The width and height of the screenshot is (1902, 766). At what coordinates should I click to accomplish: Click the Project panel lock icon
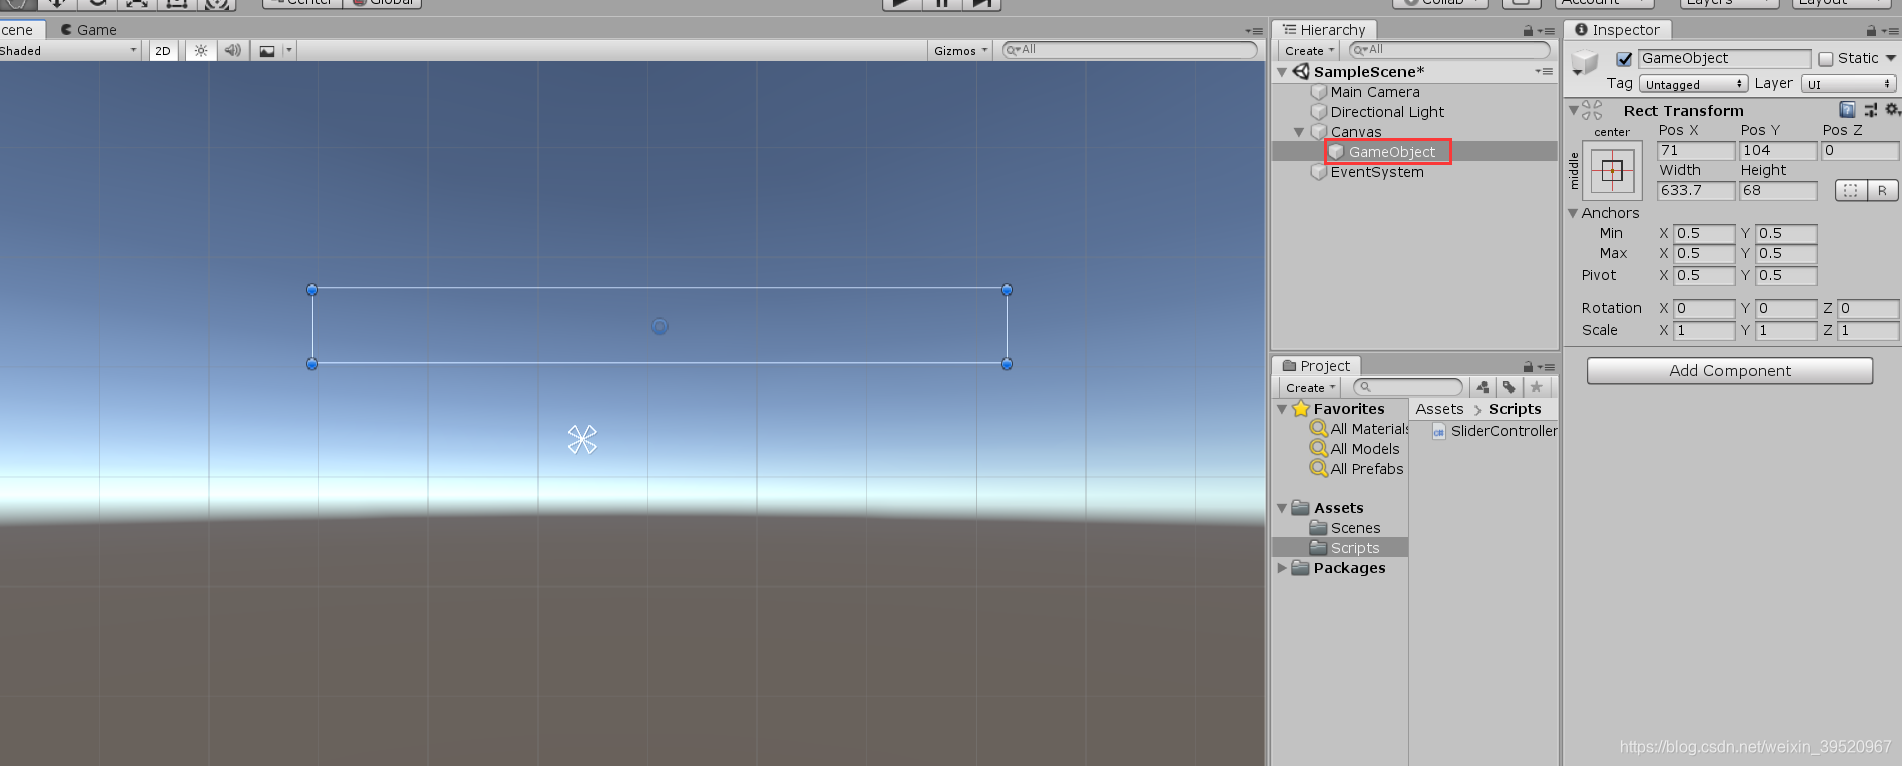tap(1528, 367)
